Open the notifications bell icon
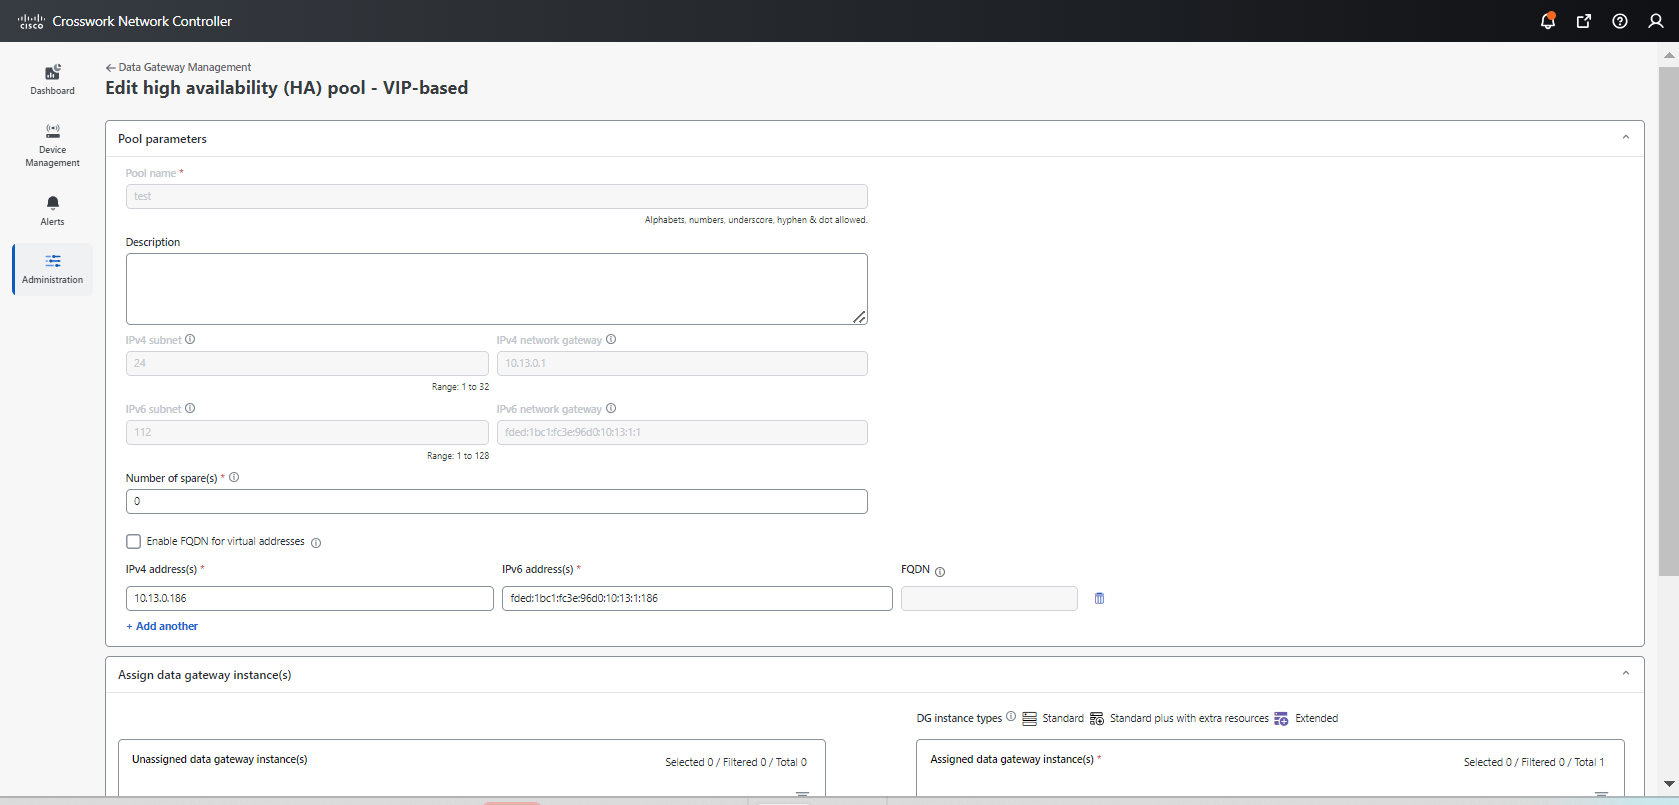The width and height of the screenshot is (1679, 805). point(1548,21)
